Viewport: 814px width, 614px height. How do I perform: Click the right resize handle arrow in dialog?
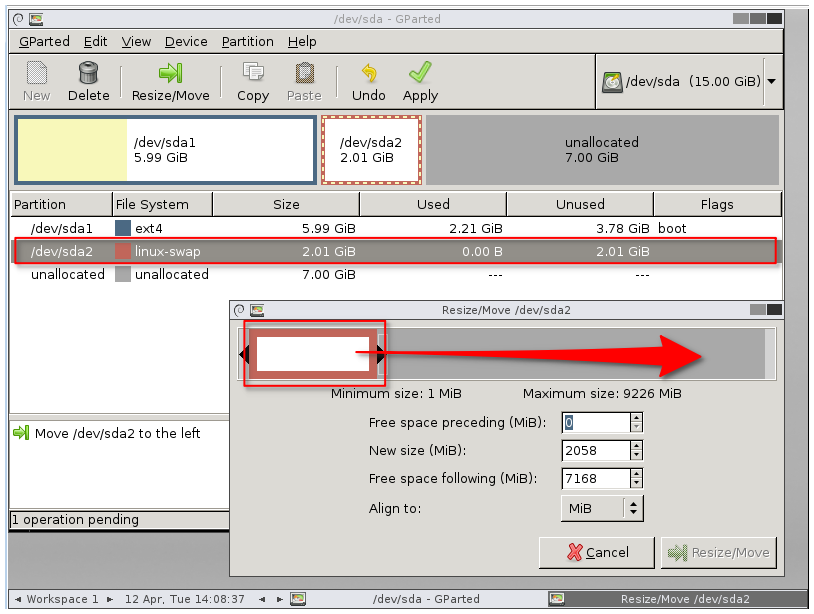[x=381, y=354]
